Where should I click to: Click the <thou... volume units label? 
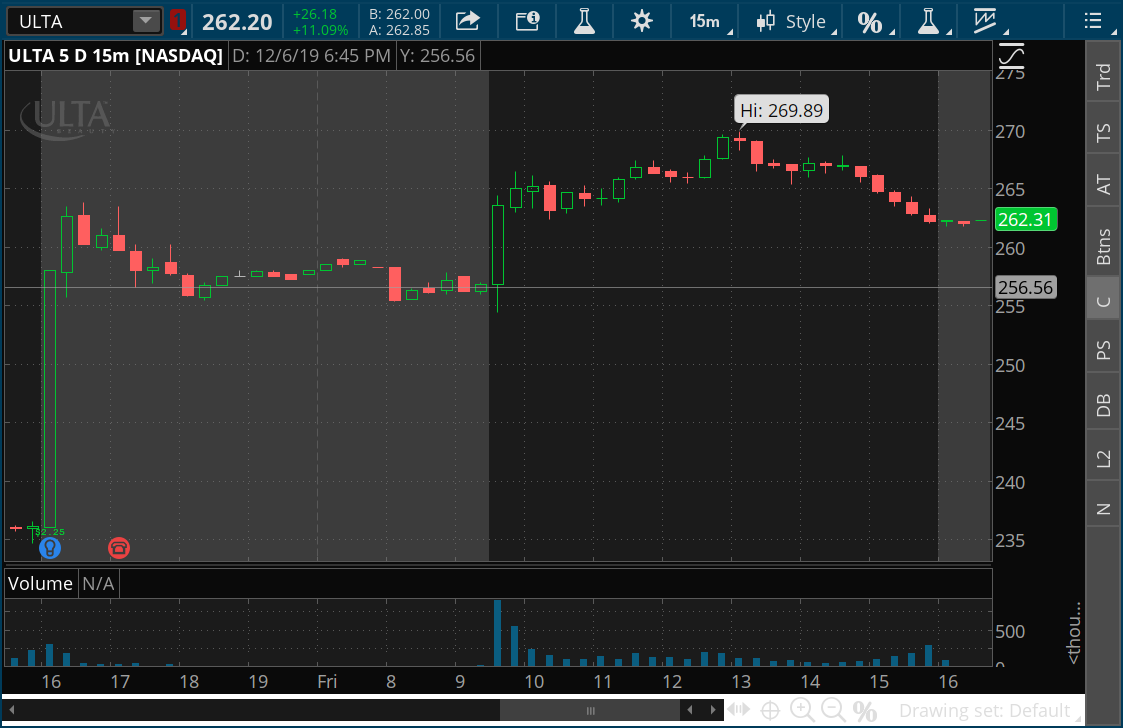click(1073, 633)
